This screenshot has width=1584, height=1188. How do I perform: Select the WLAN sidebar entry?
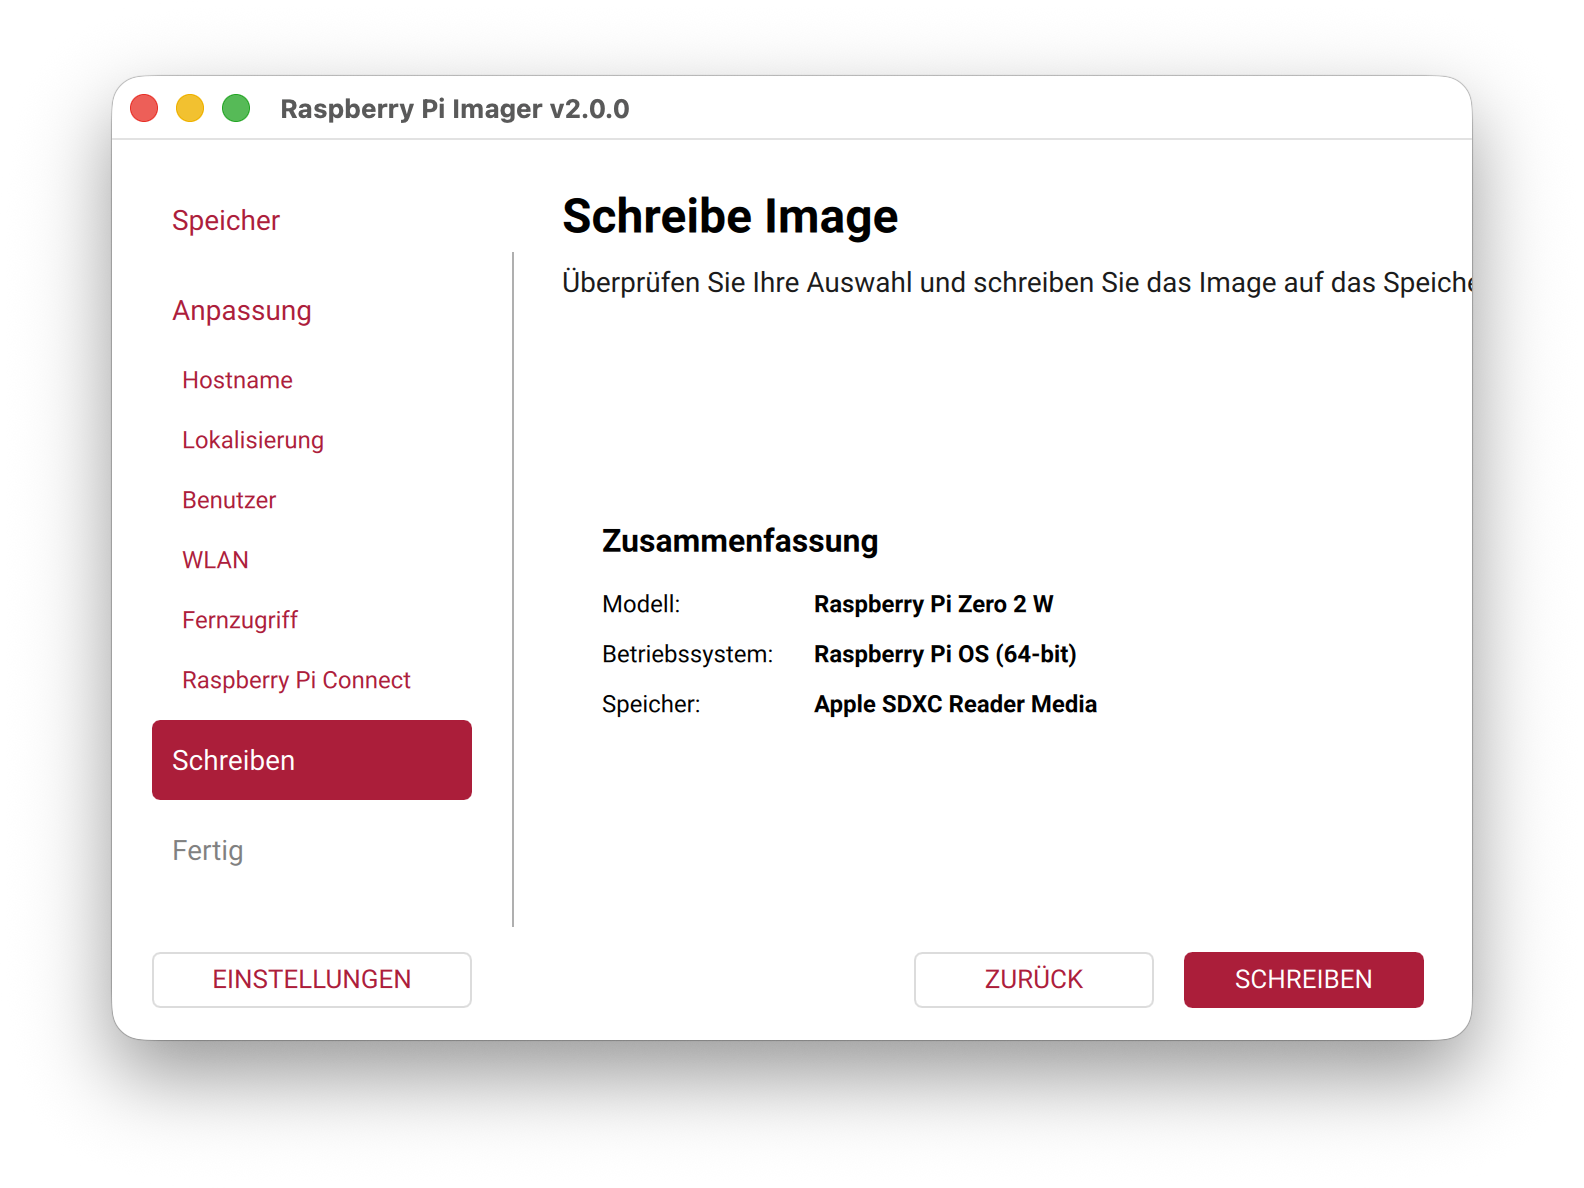(215, 560)
